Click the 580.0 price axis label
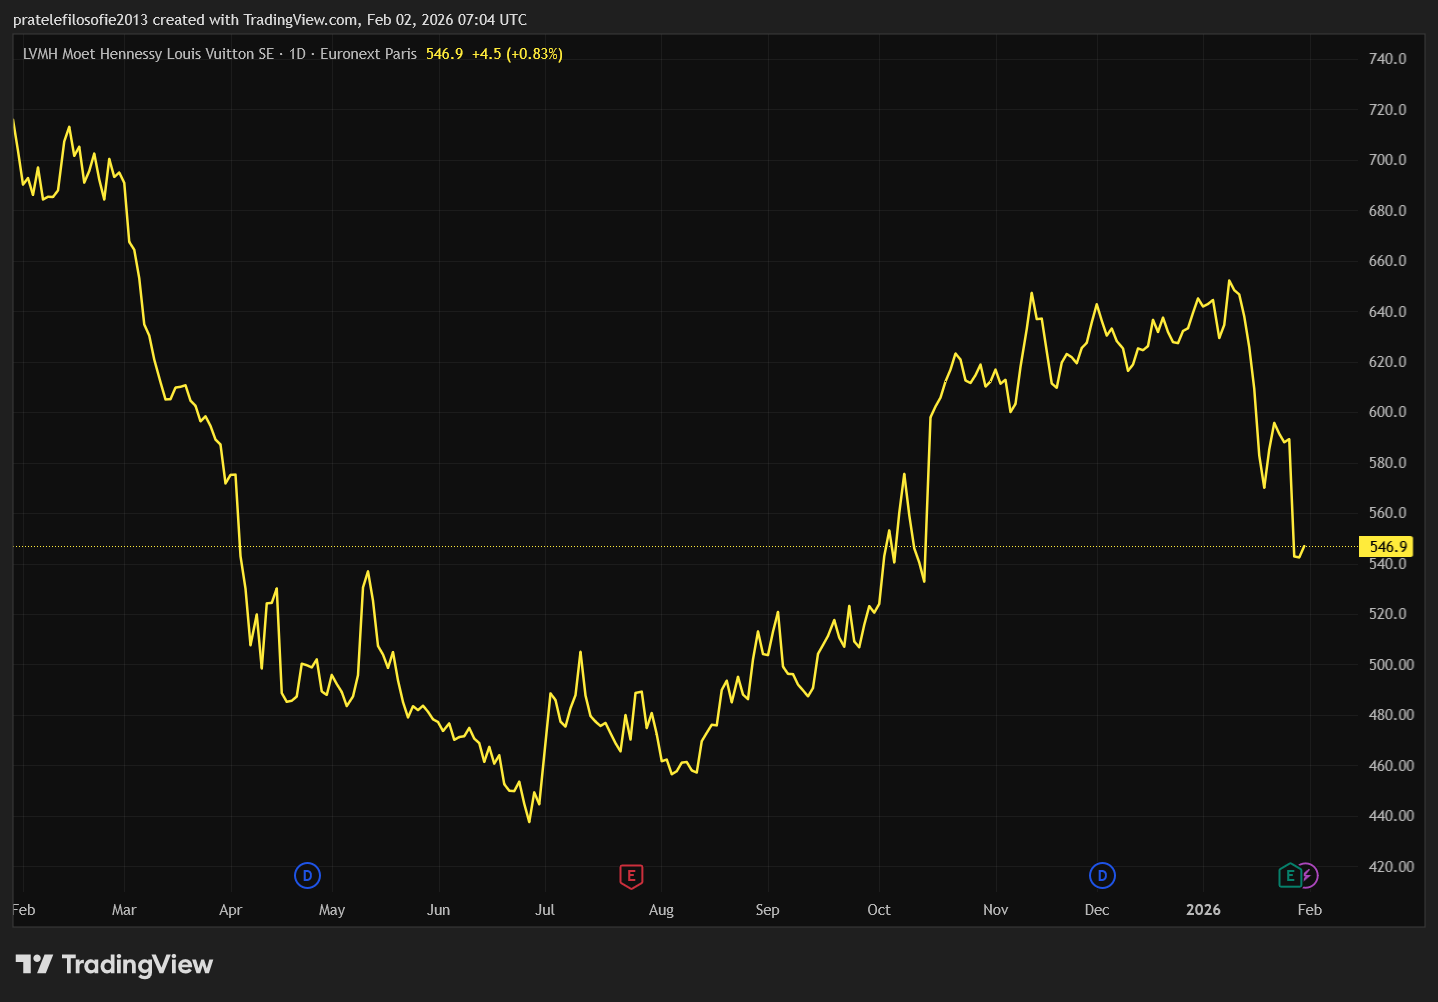 1387,463
